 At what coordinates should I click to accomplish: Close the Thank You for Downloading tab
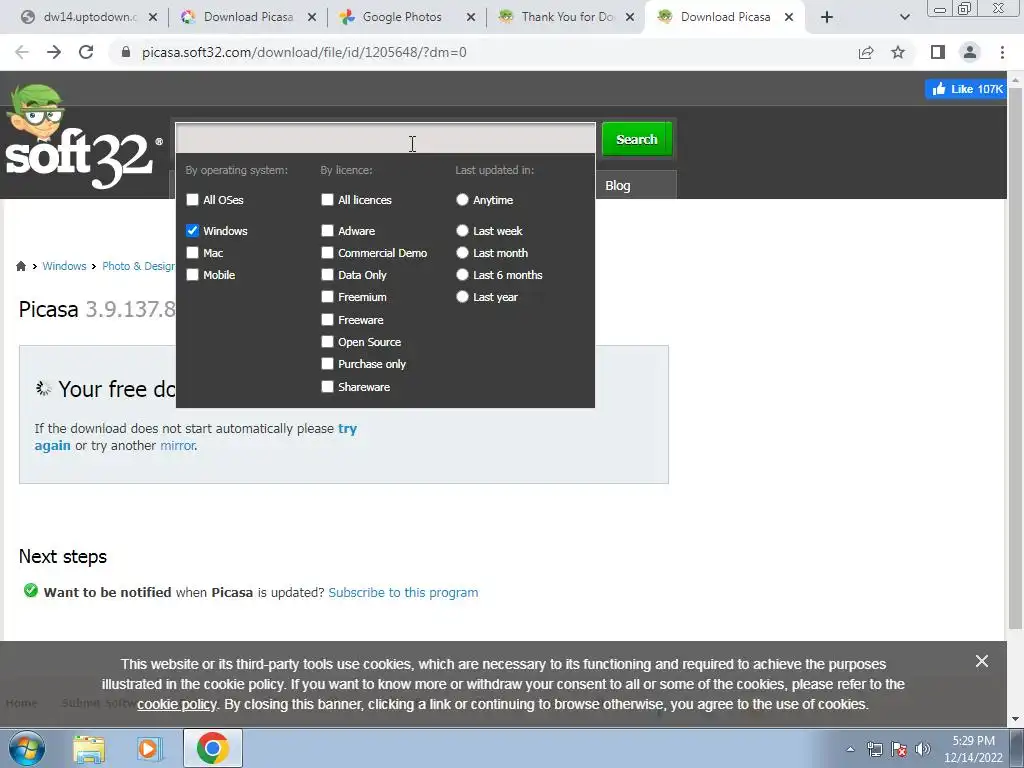(630, 17)
